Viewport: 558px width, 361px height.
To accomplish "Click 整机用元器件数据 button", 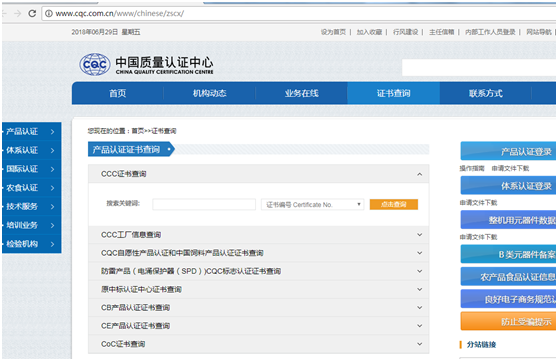I will (508, 220).
